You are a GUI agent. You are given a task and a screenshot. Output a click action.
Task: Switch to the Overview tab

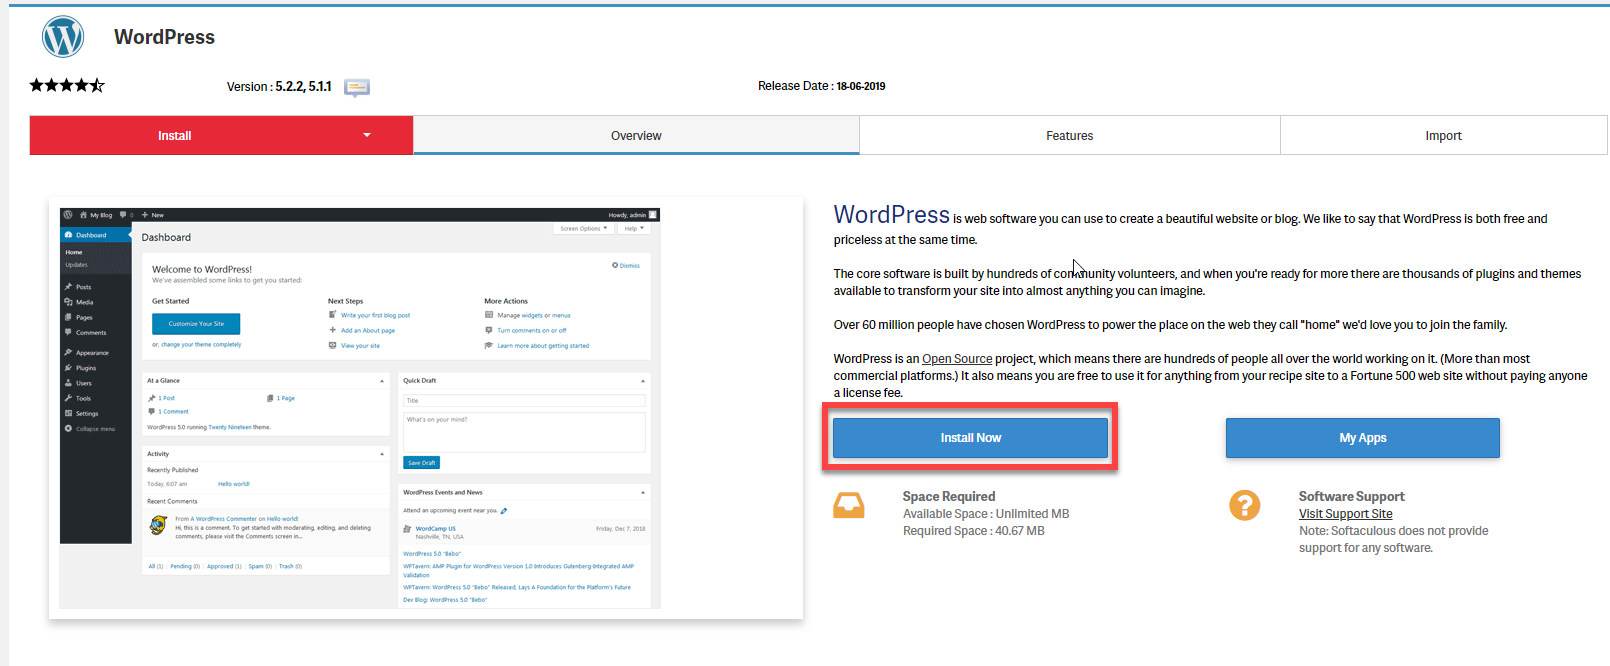click(636, 135)
